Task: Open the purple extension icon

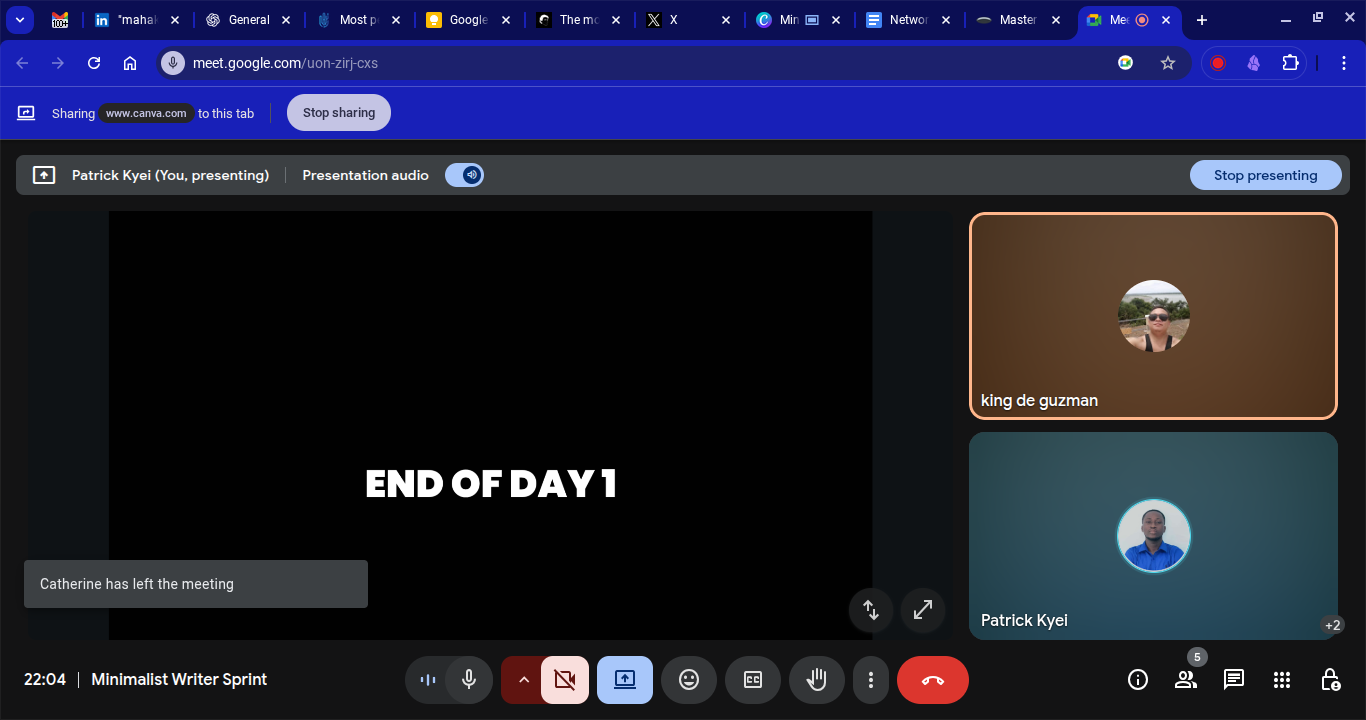Action: point(1254,63)
